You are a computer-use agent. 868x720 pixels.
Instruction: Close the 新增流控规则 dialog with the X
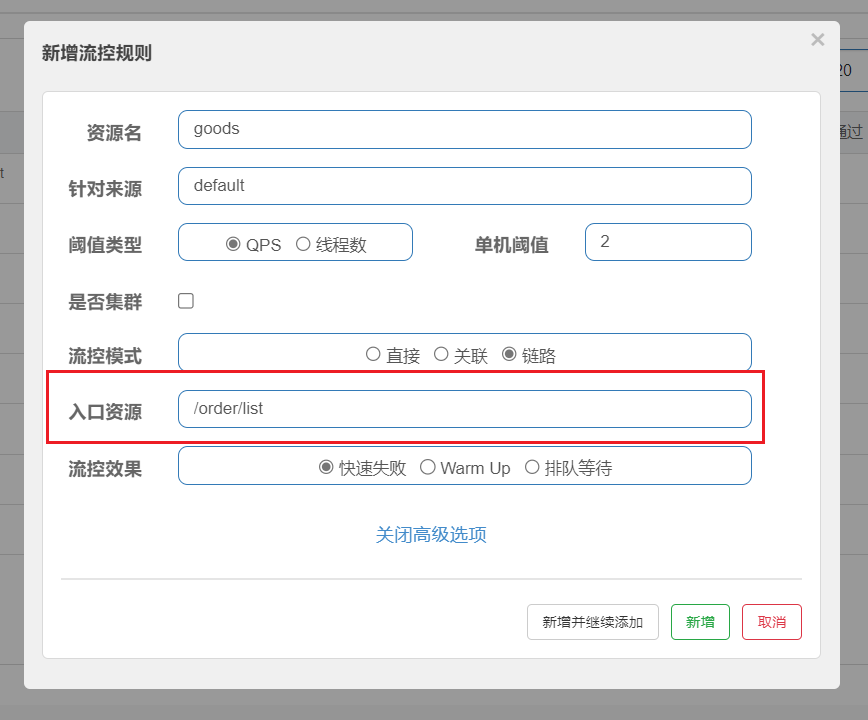[817, 40]
